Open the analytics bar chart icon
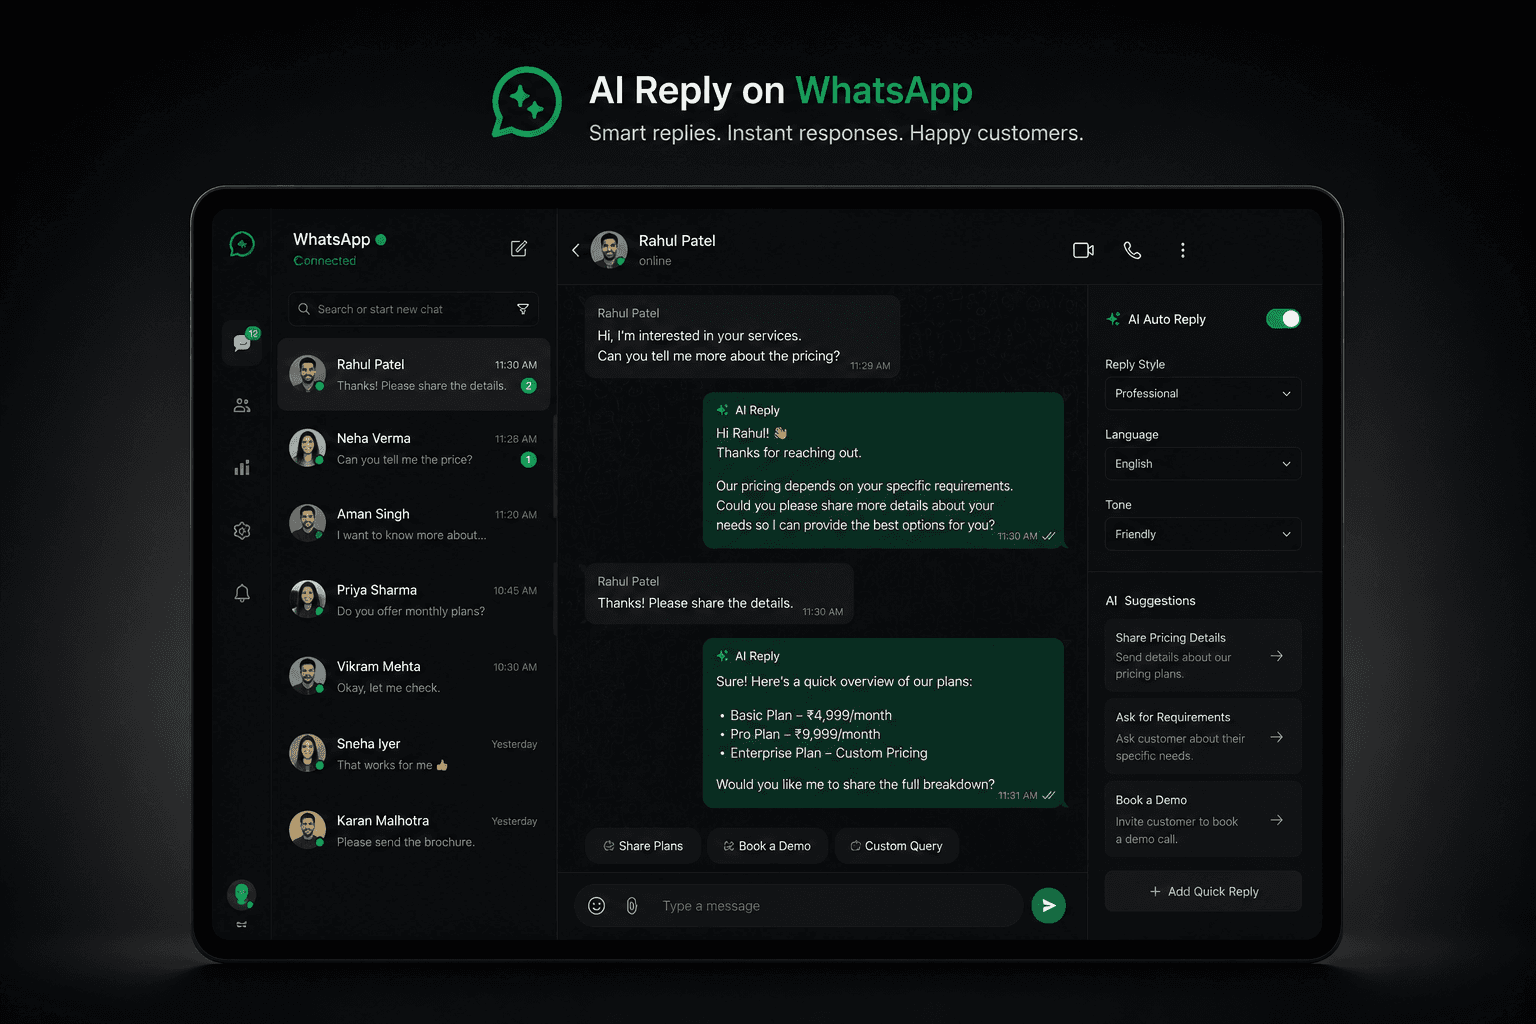1536x1024 pixels. (242, 468)
